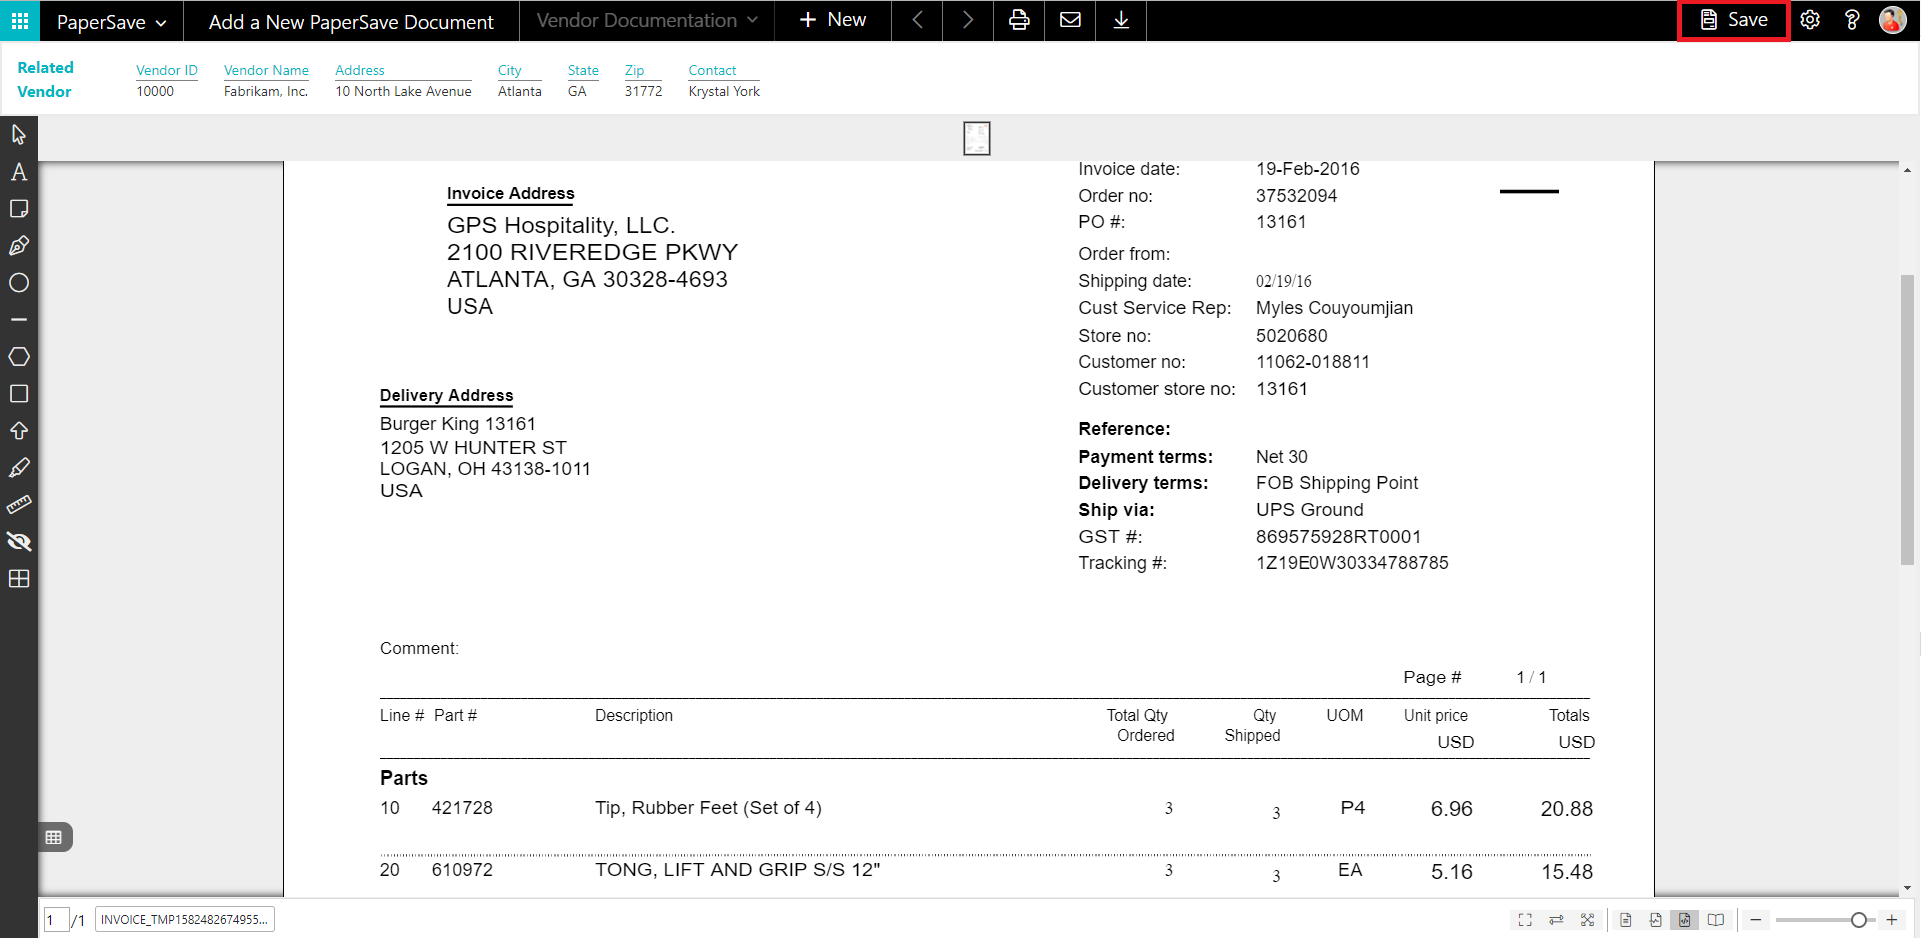
Task: Open the PaperSave dropdown menu
Action: coord(111,21)
